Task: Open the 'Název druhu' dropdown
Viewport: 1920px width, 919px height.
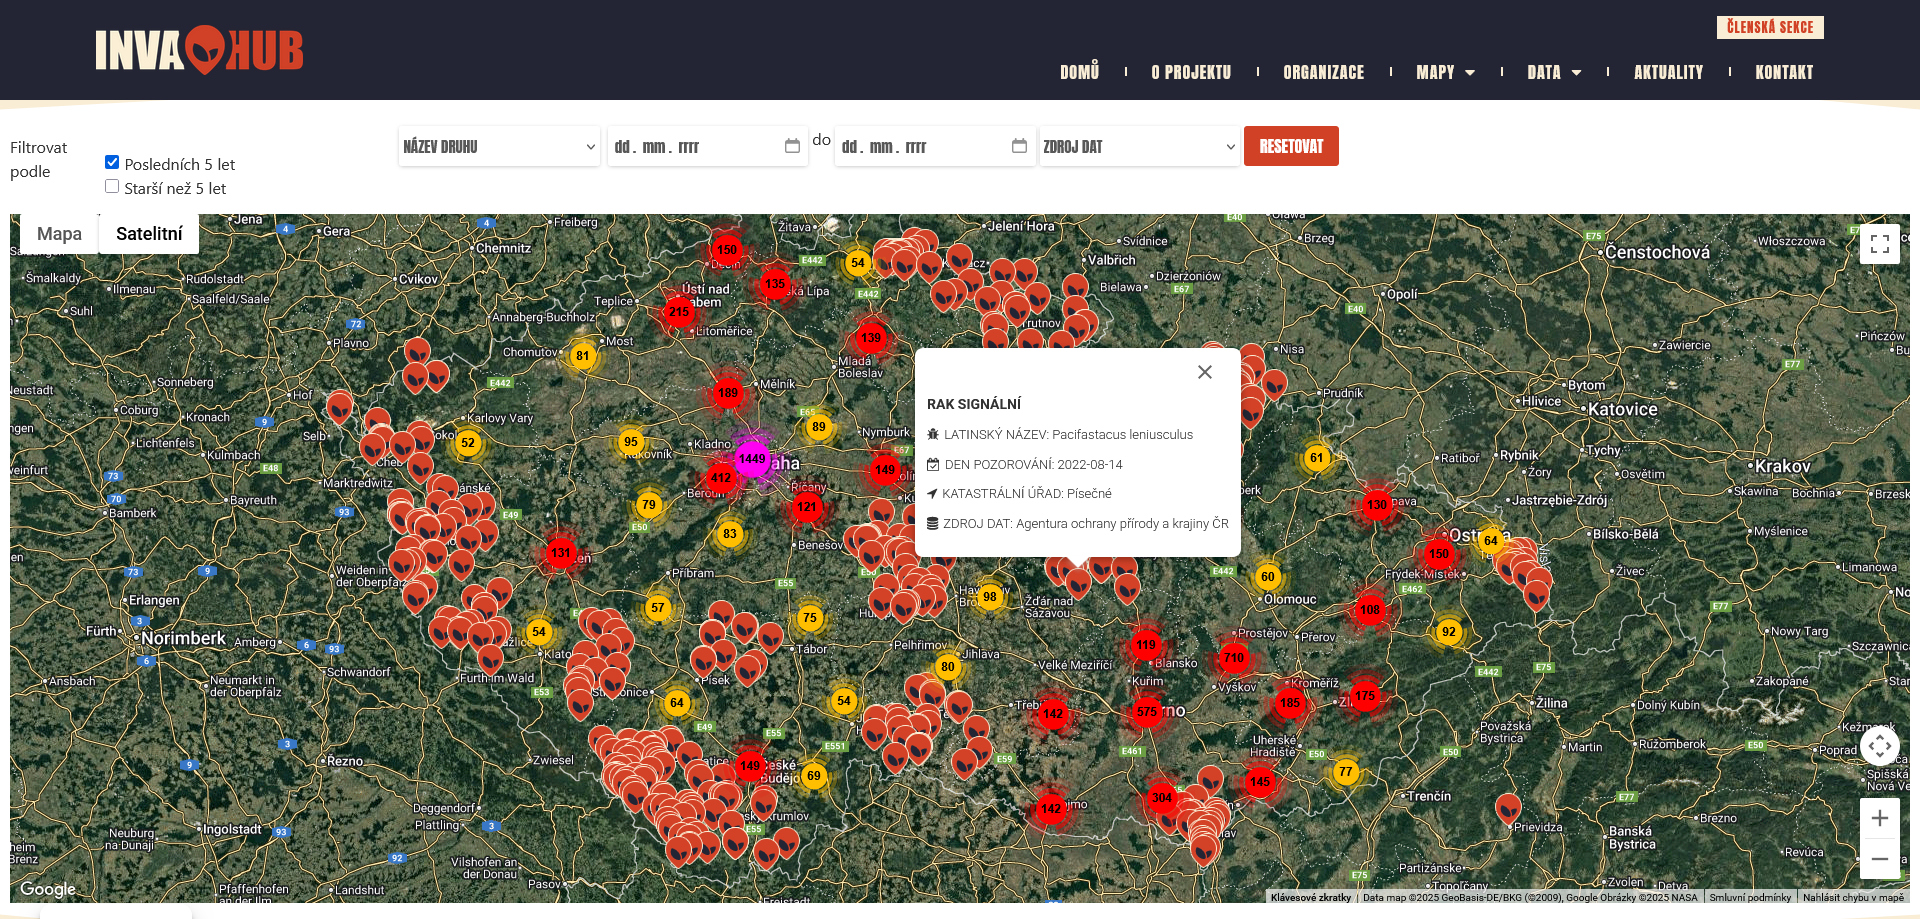Action: coord(499,146)
